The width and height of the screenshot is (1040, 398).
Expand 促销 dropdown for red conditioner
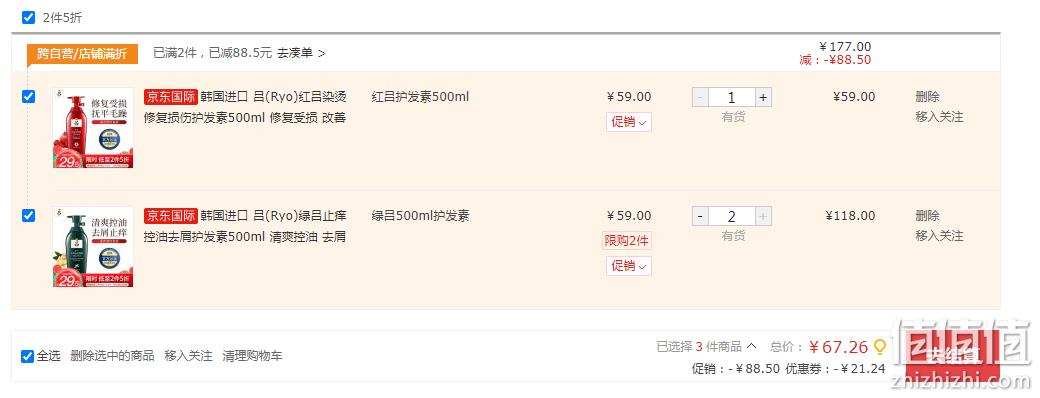click(629, 122)
